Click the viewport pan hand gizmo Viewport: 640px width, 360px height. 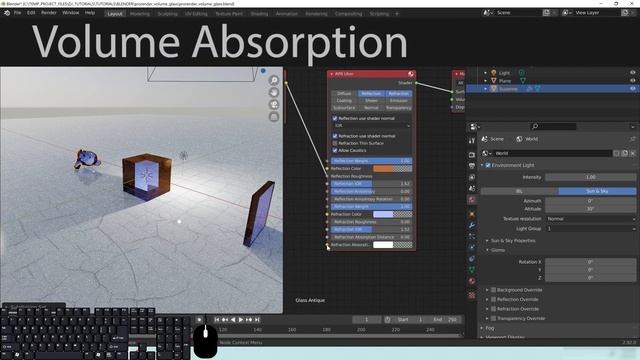pos(274,93)
